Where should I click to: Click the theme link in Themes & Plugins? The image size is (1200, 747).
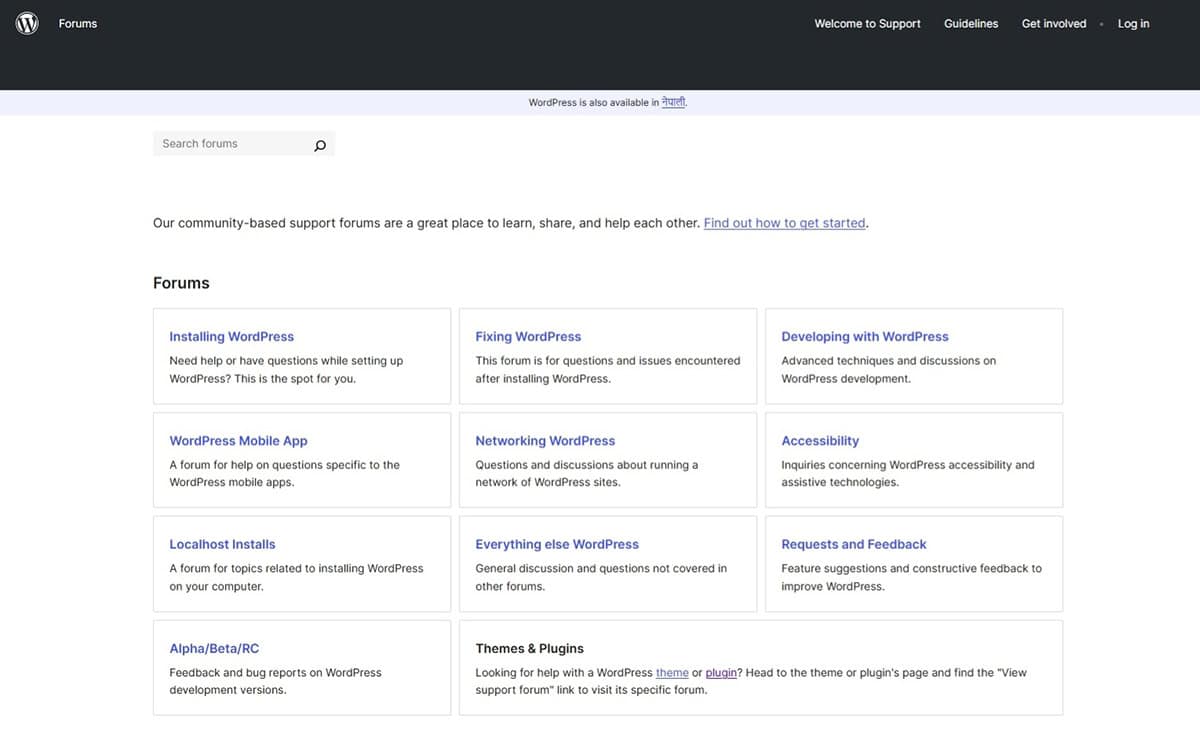coord(672,673)
